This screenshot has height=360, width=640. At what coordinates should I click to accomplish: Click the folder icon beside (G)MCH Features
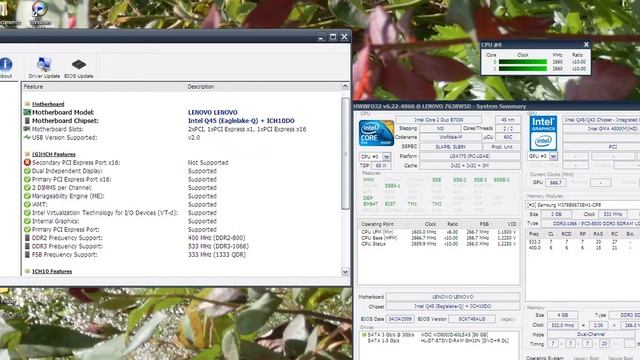tap(27, 154)
